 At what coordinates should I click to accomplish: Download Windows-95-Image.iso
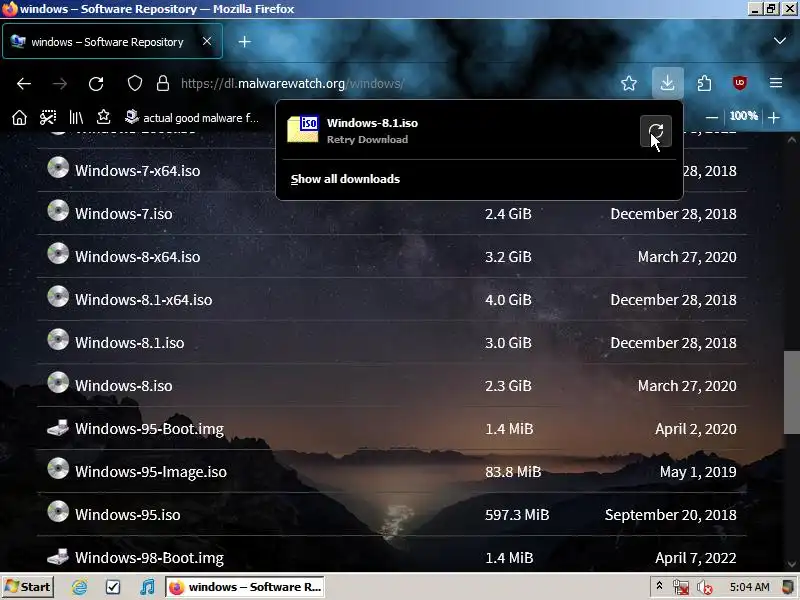pyautogui.click(x=151, y=471)
